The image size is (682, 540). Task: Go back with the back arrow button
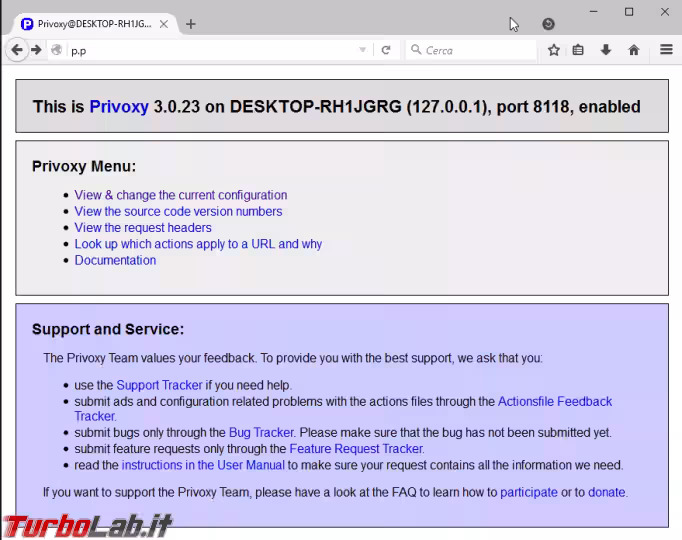[17, 50]
